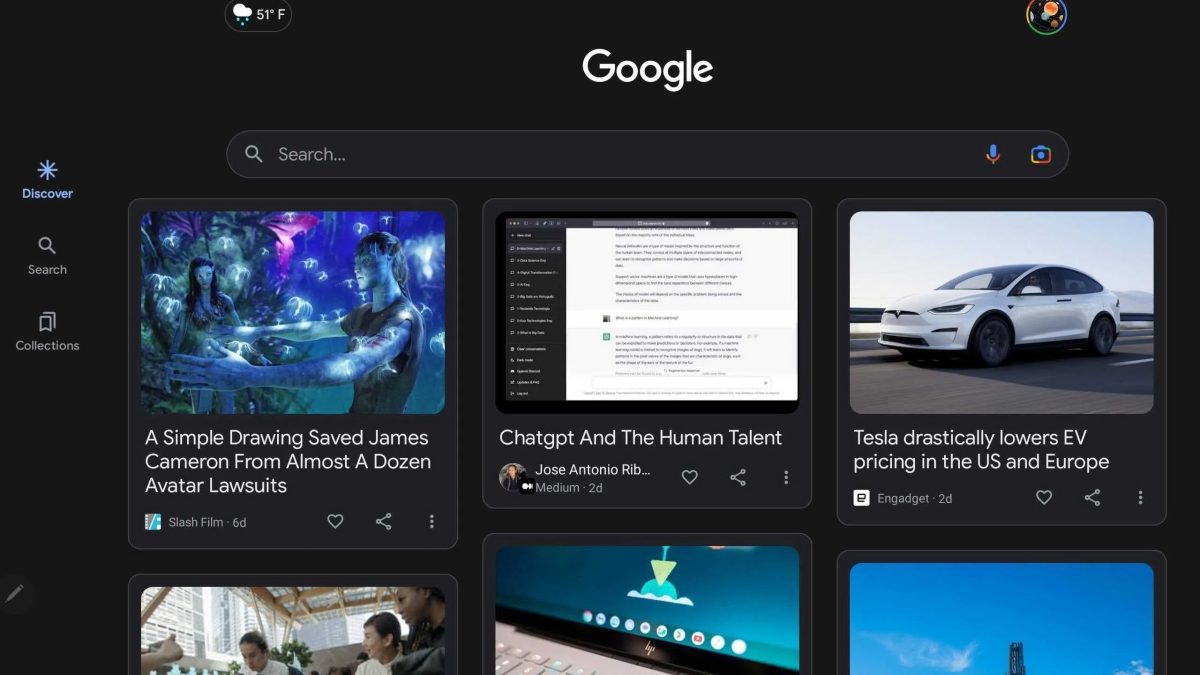This screenshot has width=1200, height=675.
Task: Share the Avatar lawsuits article
Action: tap(383, 521)
